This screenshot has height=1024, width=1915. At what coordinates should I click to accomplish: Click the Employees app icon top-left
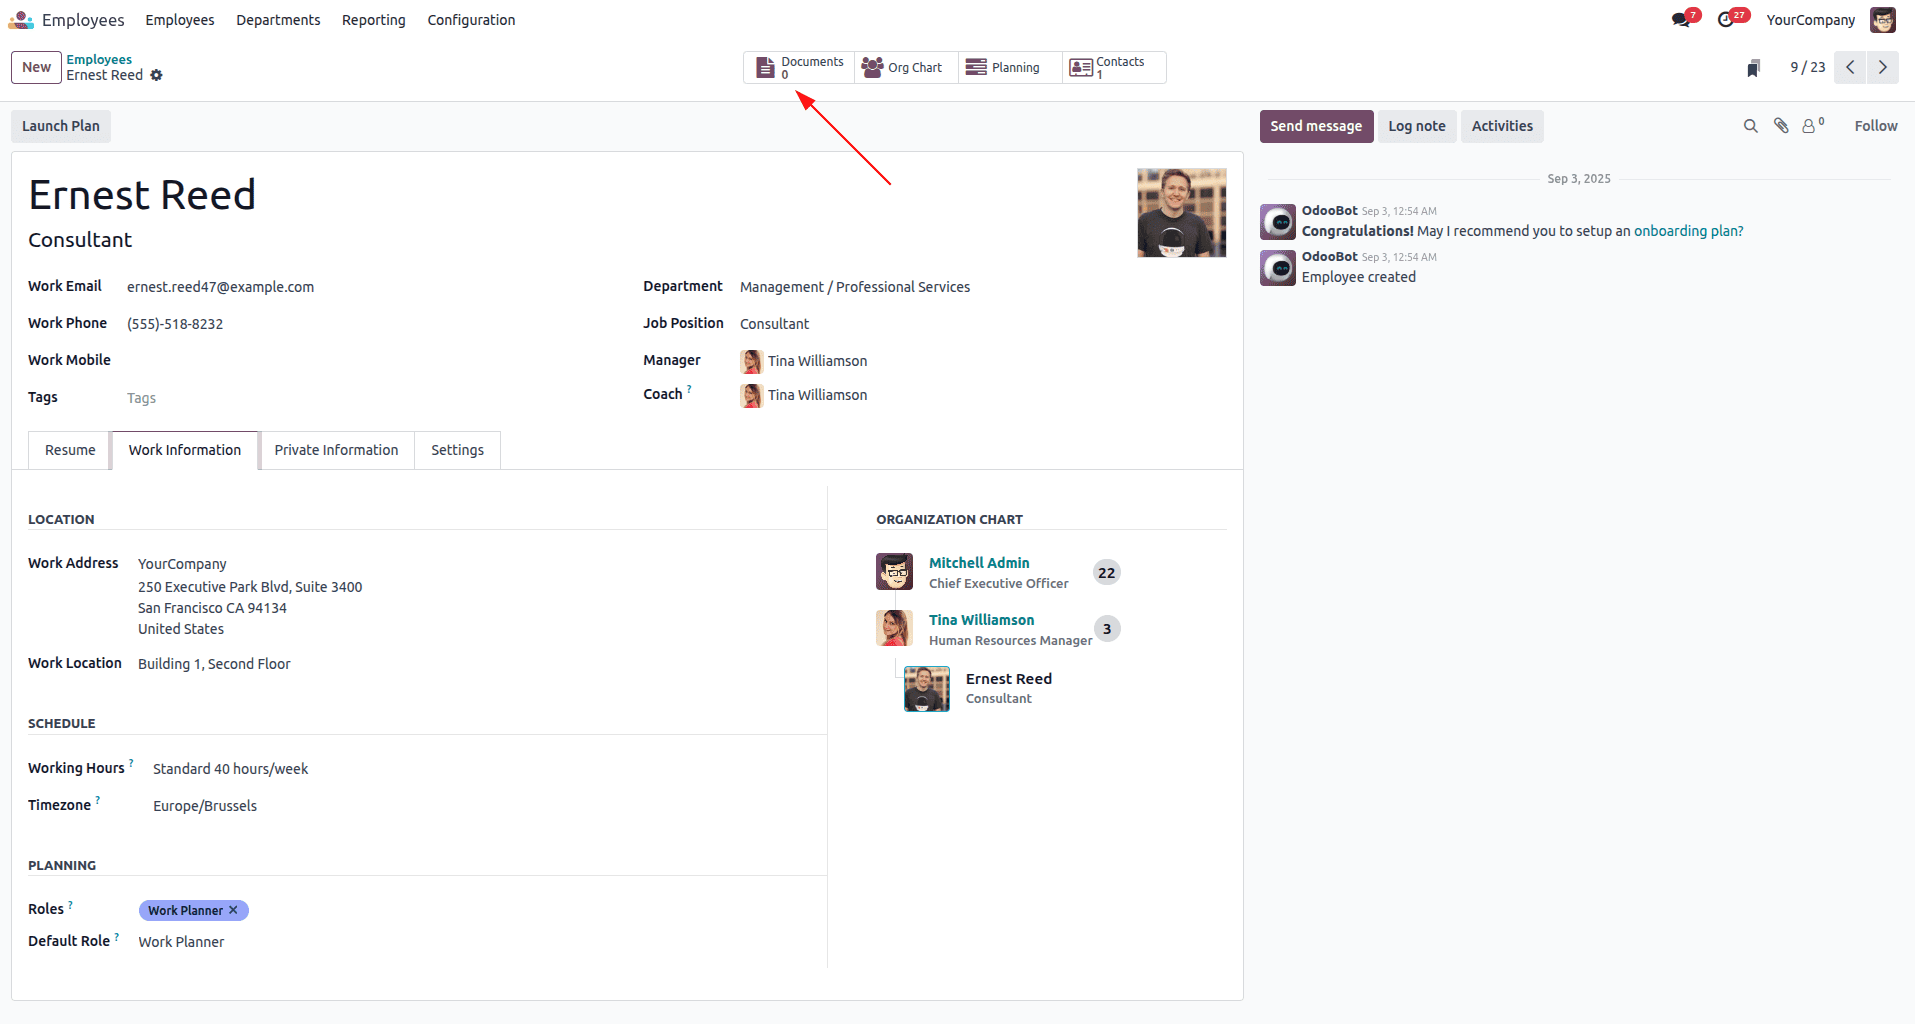20,19
